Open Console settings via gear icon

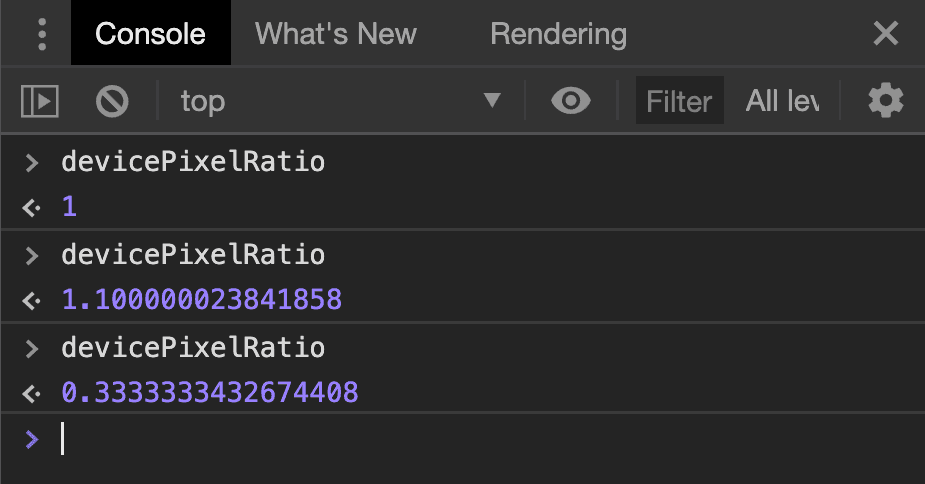point(885,101)
